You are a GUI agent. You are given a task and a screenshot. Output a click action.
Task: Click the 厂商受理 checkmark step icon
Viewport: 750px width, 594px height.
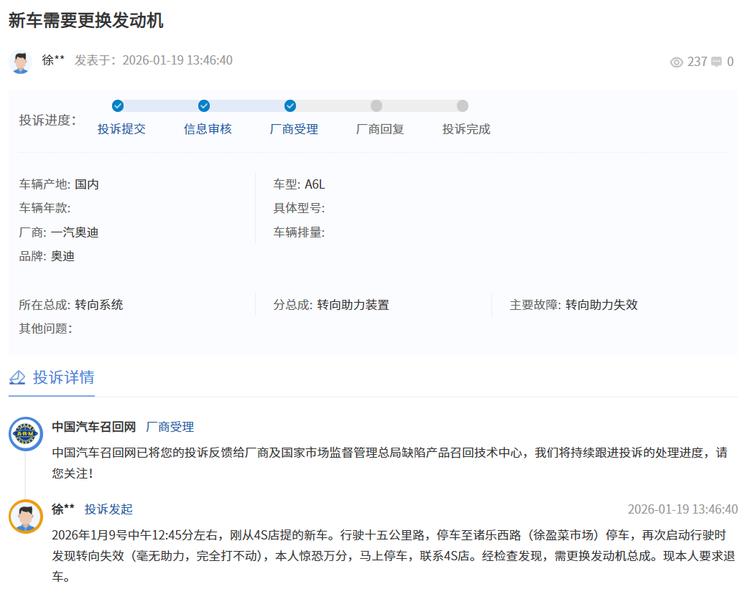pyautogui.click(x=290, y=106)
